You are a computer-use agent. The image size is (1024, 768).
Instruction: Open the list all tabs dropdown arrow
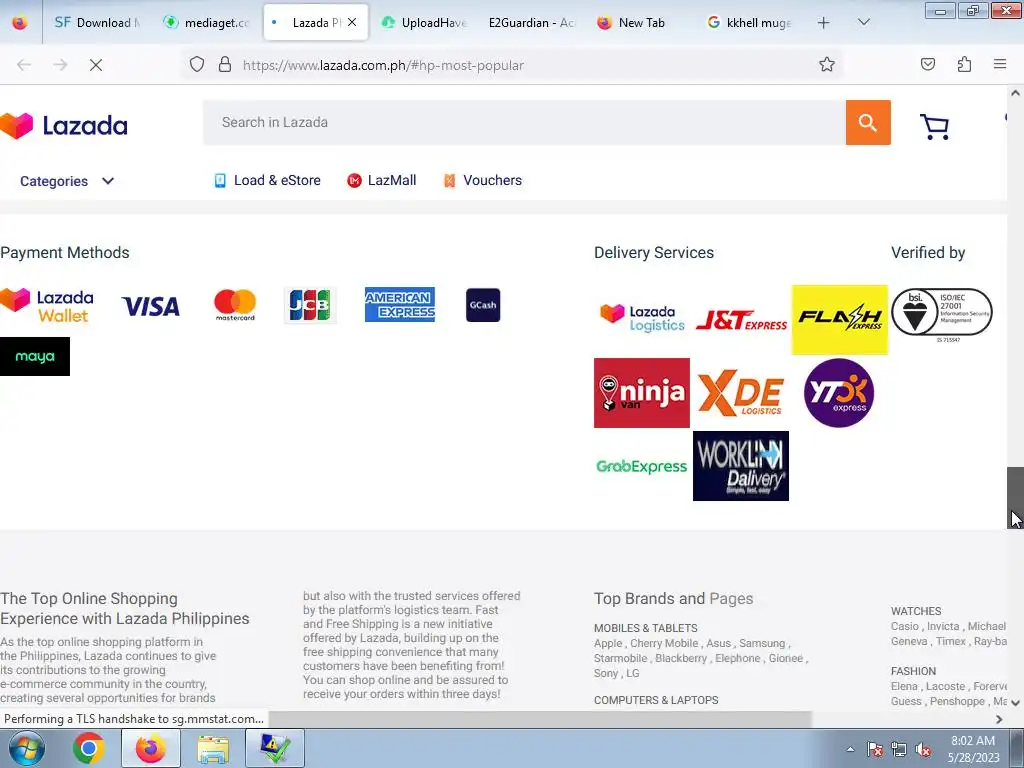863,22
